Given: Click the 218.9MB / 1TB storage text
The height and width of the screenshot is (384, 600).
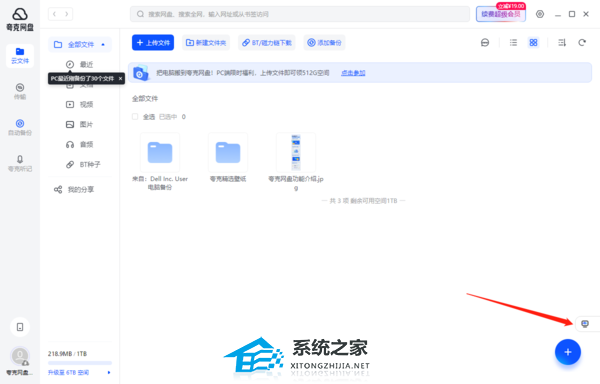Looking at the screenshot, I should click(67, 354).
